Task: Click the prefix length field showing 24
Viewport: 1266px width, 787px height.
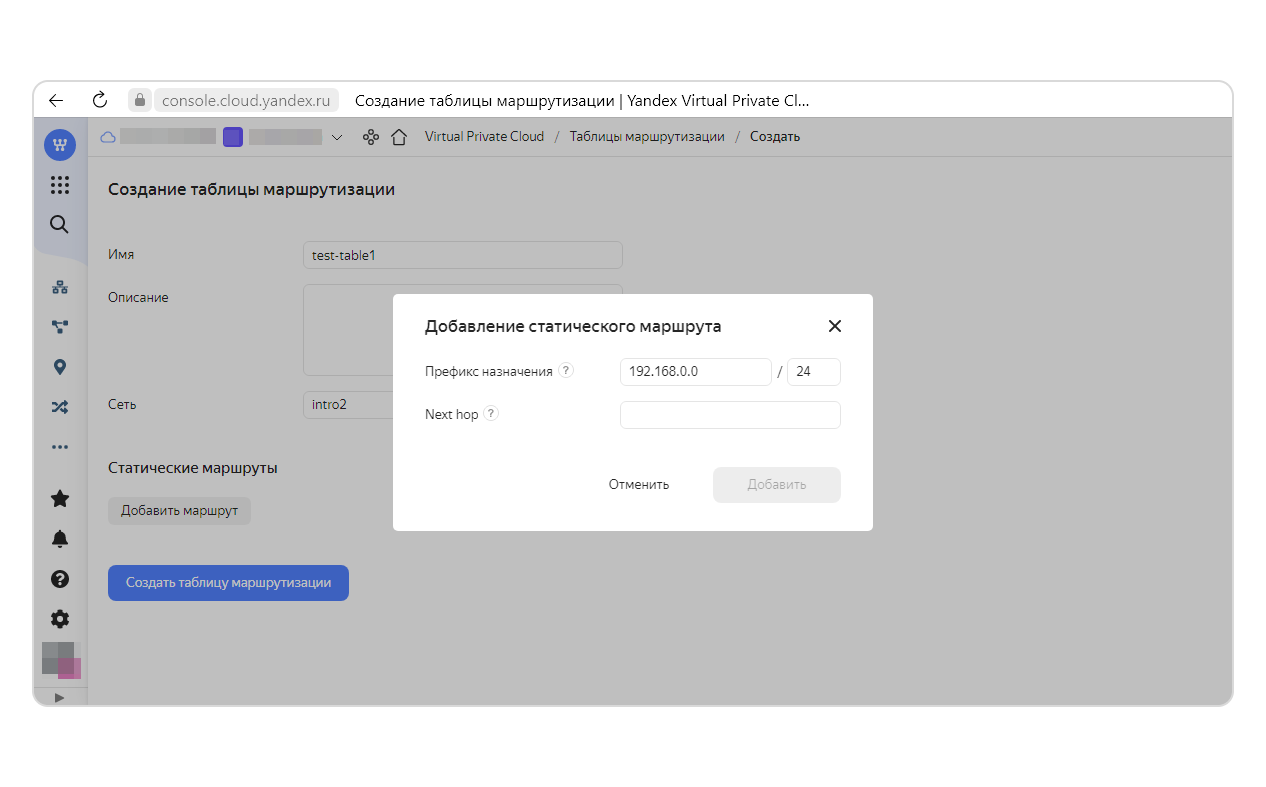Action: [x=813, y=372]
